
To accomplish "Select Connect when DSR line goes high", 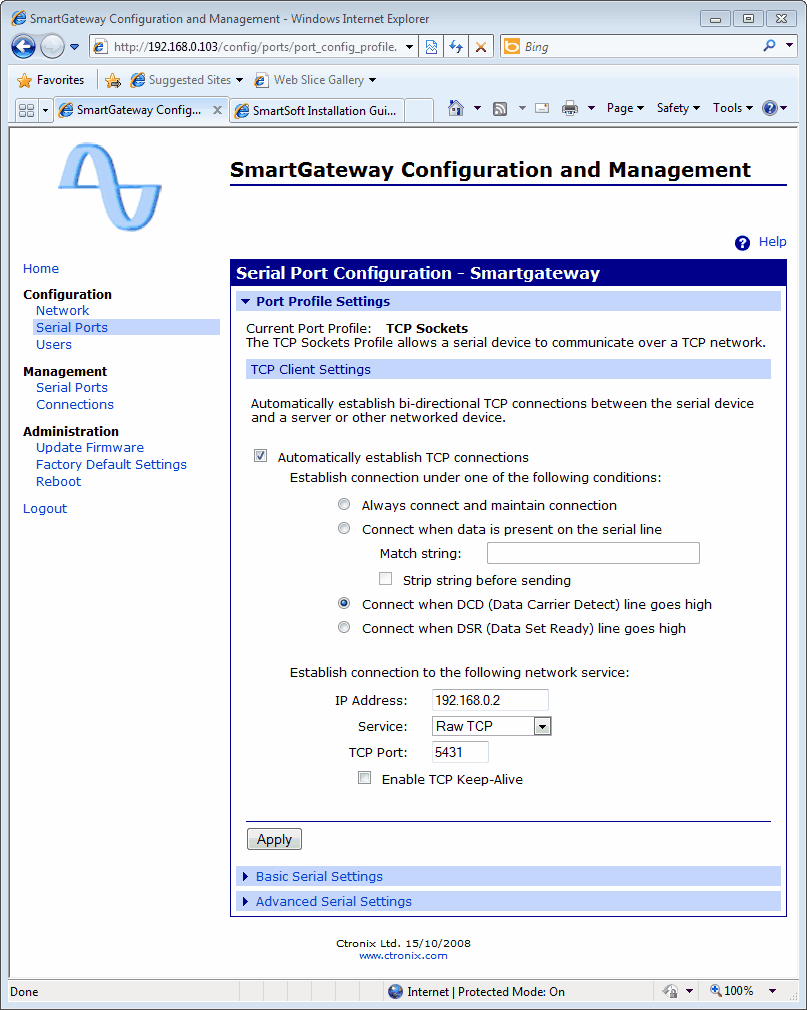I will [345, 627].
